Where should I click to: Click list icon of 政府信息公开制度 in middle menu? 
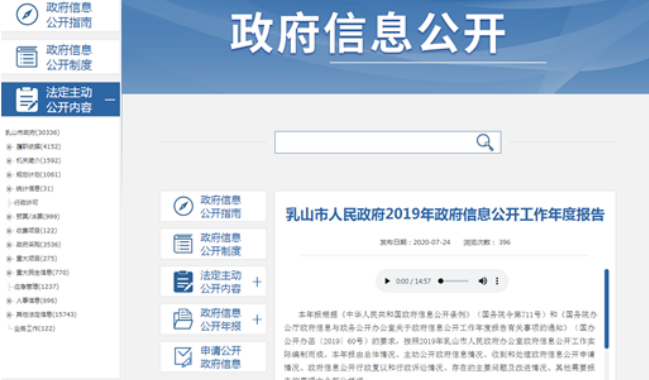click(x=183, y=244)
